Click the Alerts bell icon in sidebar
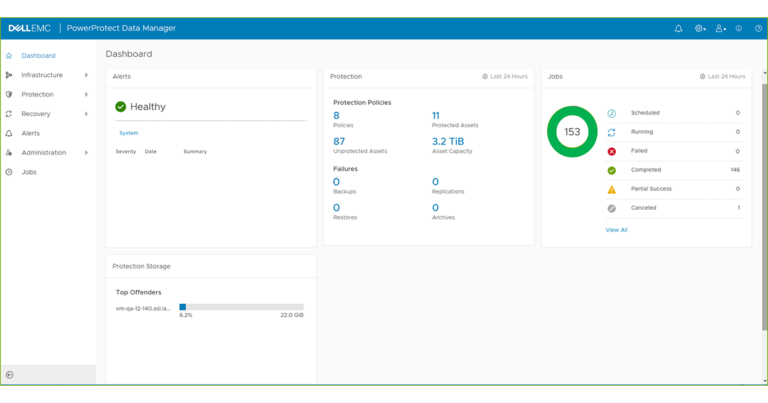The height and width of the screenshot is (403, 768). [x=9, y=133]
